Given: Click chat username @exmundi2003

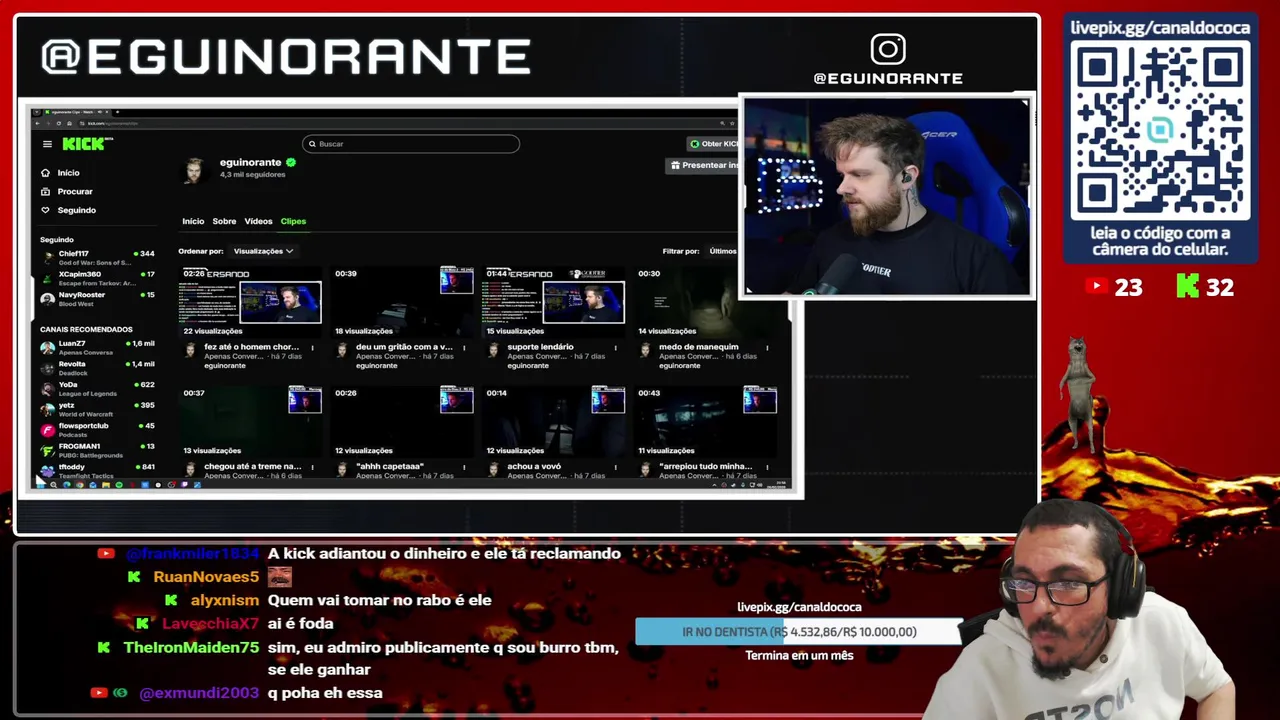Looking at the screenshot, I should 198,693.
